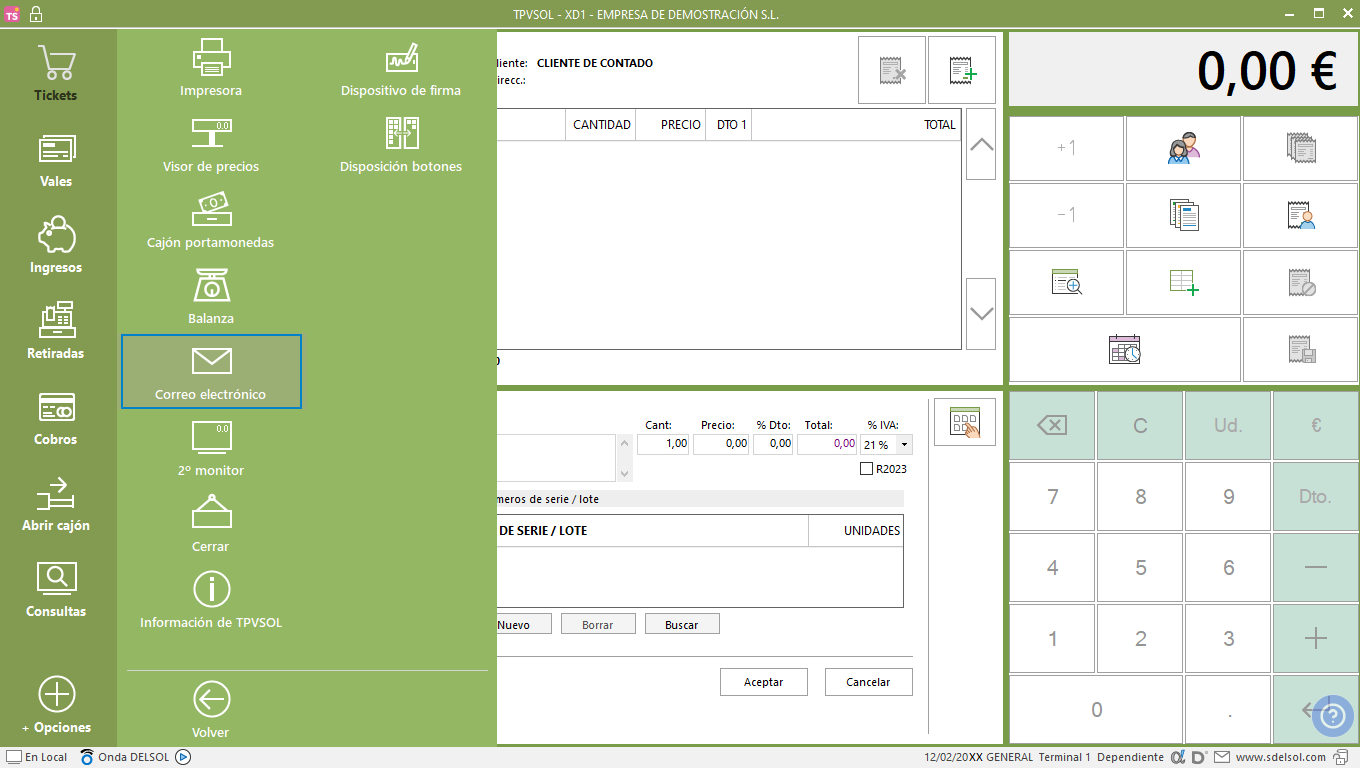Click the Total input field
This screenshot has height=768, width=1360.
827,444
